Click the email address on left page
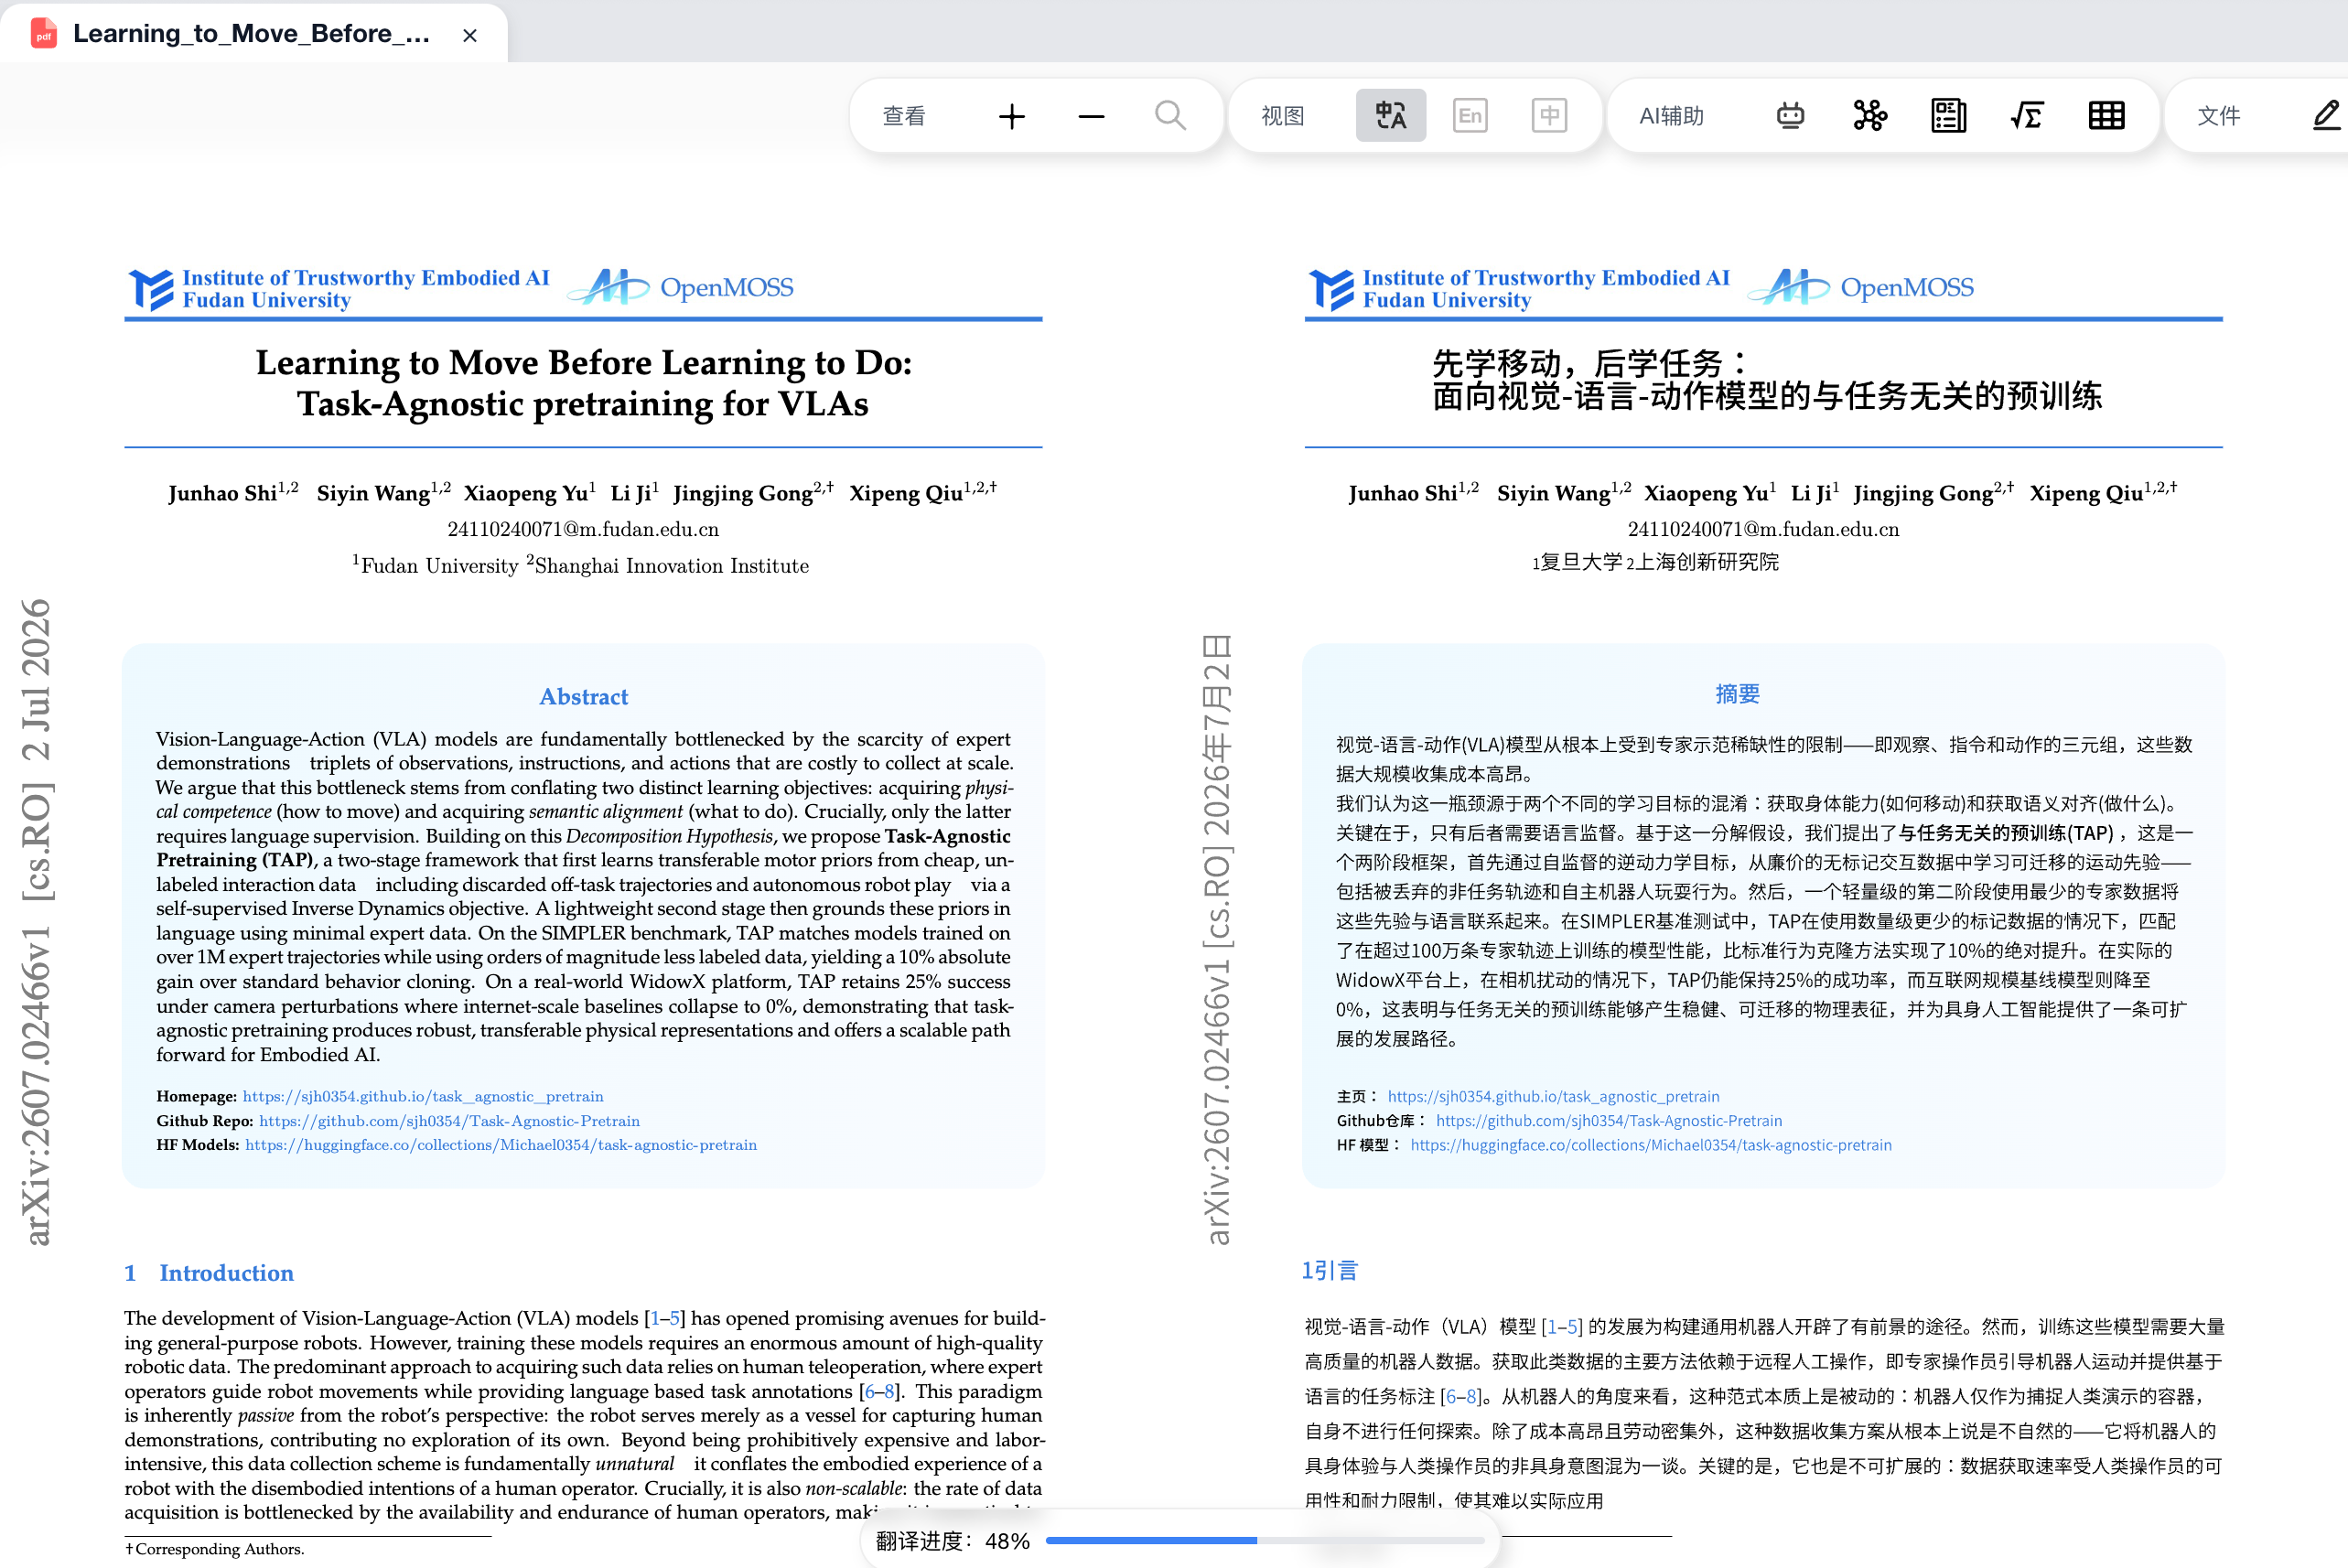 tap(583, 529)
